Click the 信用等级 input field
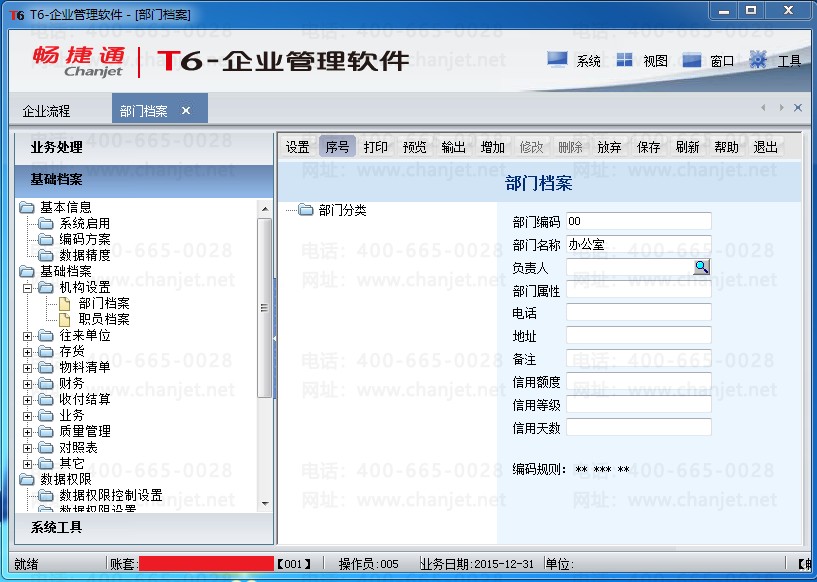This screenshot has height=582, width=817. coord(638,404)
